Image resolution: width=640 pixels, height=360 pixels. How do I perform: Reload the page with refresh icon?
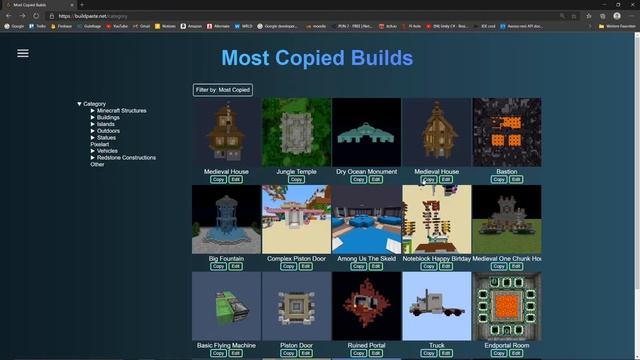[x=36, y=16]
